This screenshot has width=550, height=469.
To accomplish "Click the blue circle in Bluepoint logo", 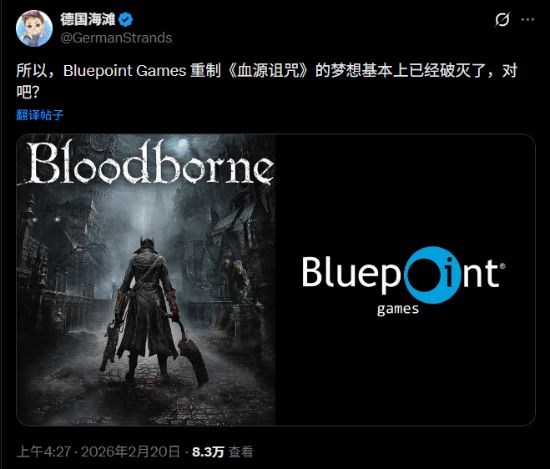I will pos(432,275).
